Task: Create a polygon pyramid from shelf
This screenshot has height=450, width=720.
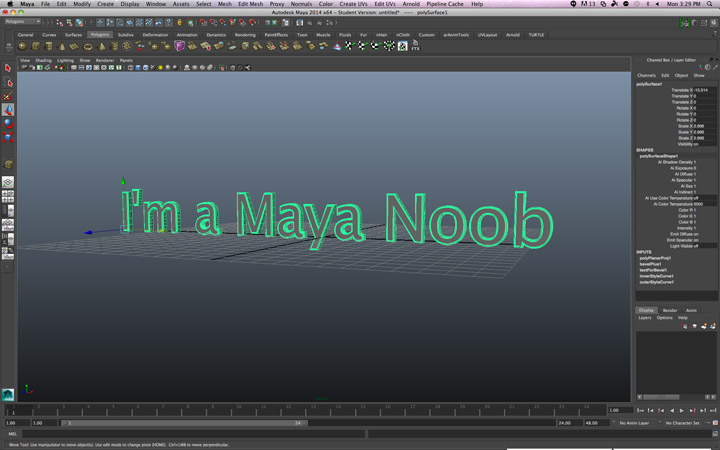Action: 101,46
